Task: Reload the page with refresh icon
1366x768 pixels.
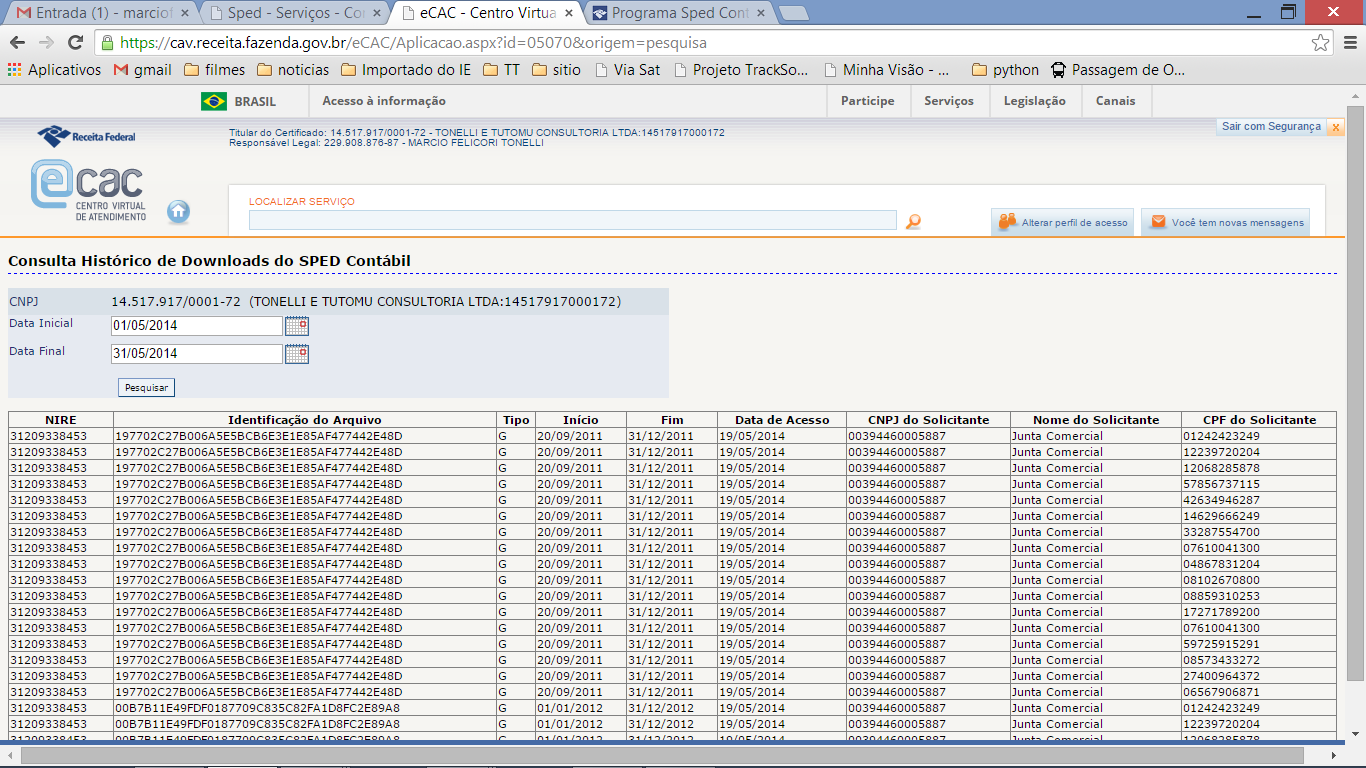Action: pos(75,43)
